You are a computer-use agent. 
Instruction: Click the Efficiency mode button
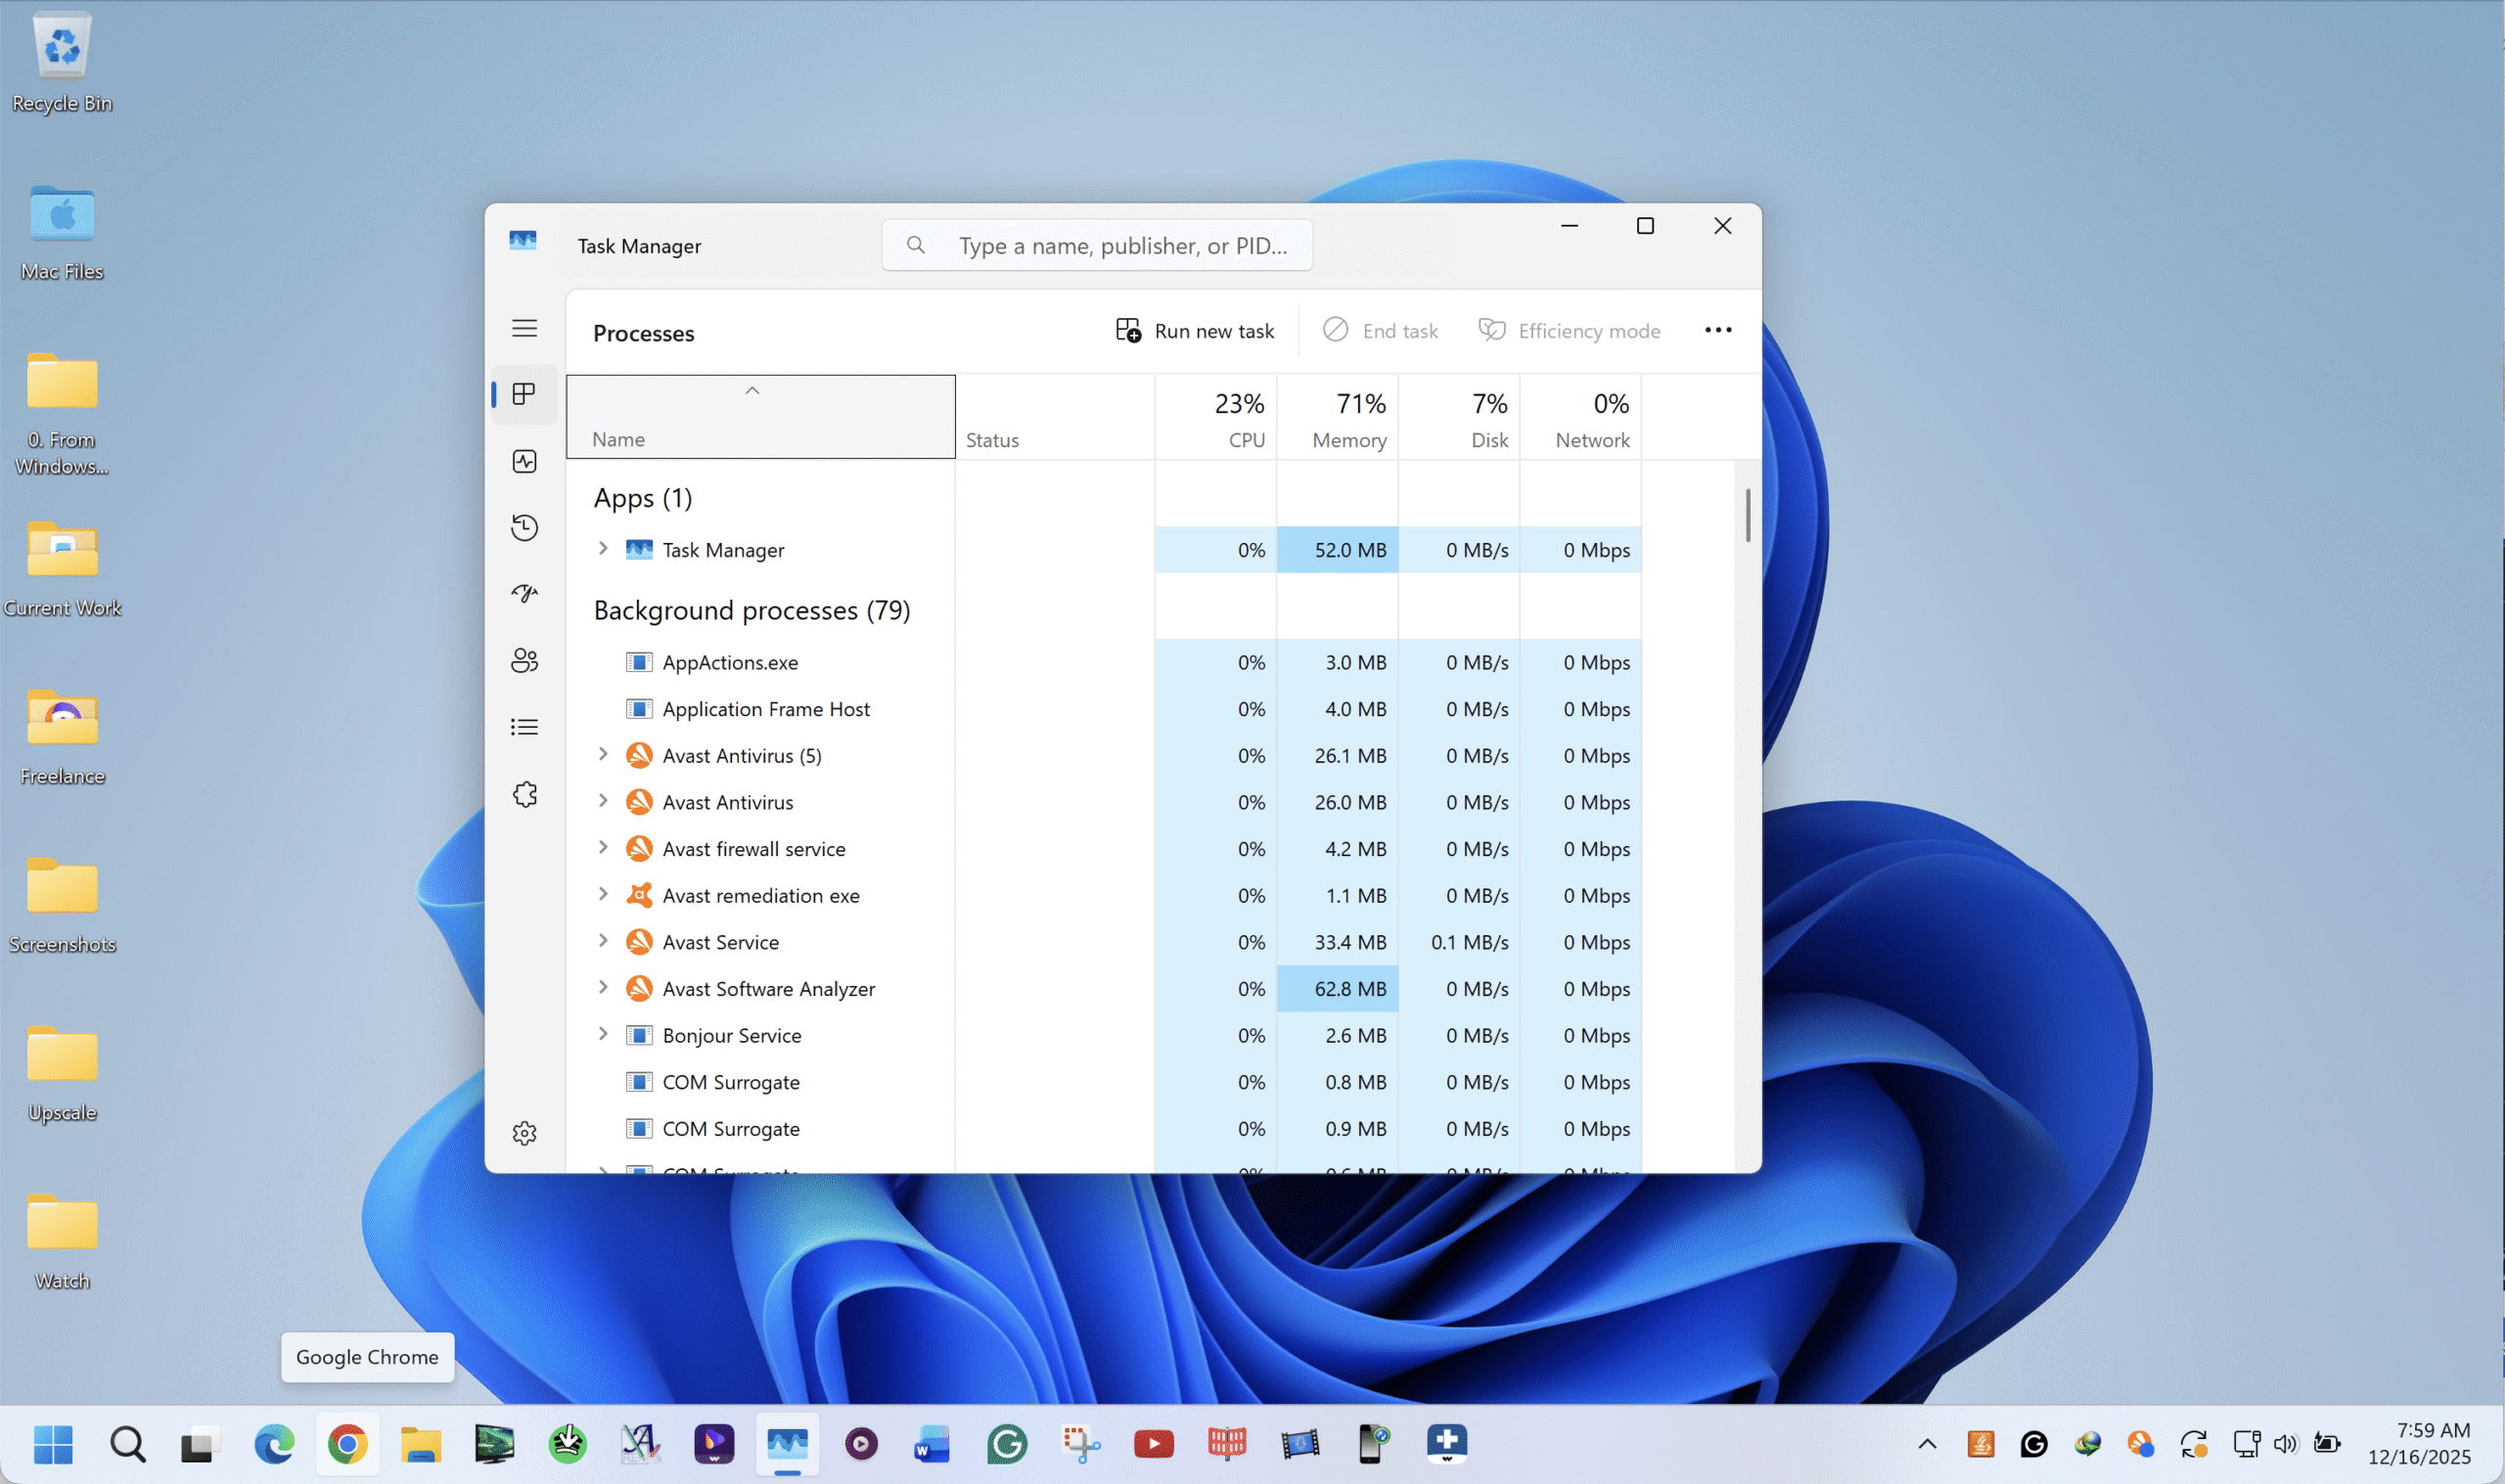pos(1569,331)
